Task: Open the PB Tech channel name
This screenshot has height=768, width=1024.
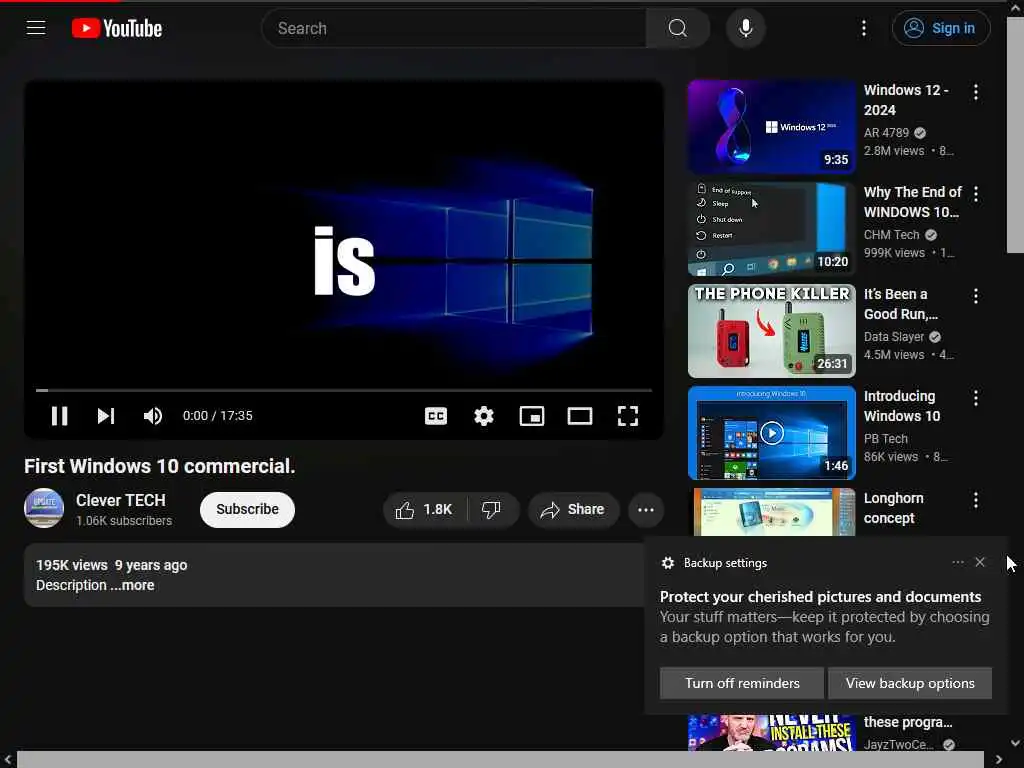Action: click(886, 439)
